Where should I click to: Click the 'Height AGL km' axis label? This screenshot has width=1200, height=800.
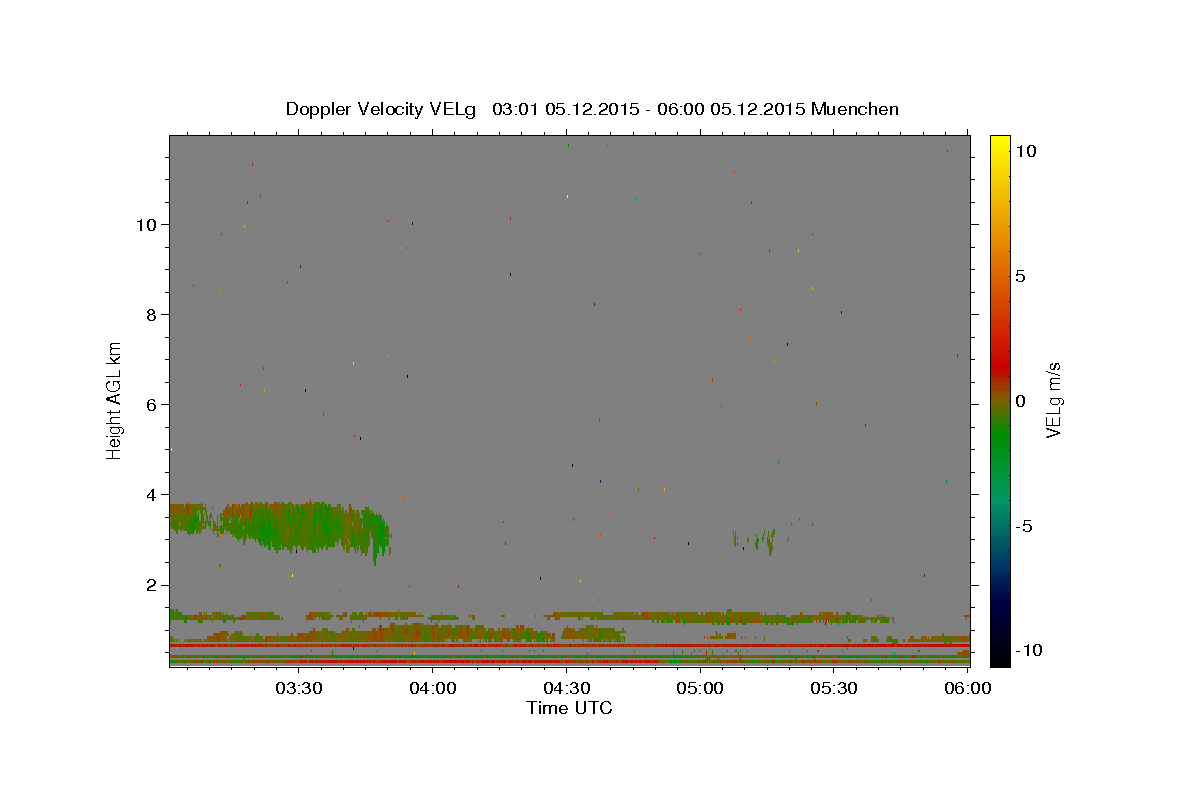(x=114, y=400)
